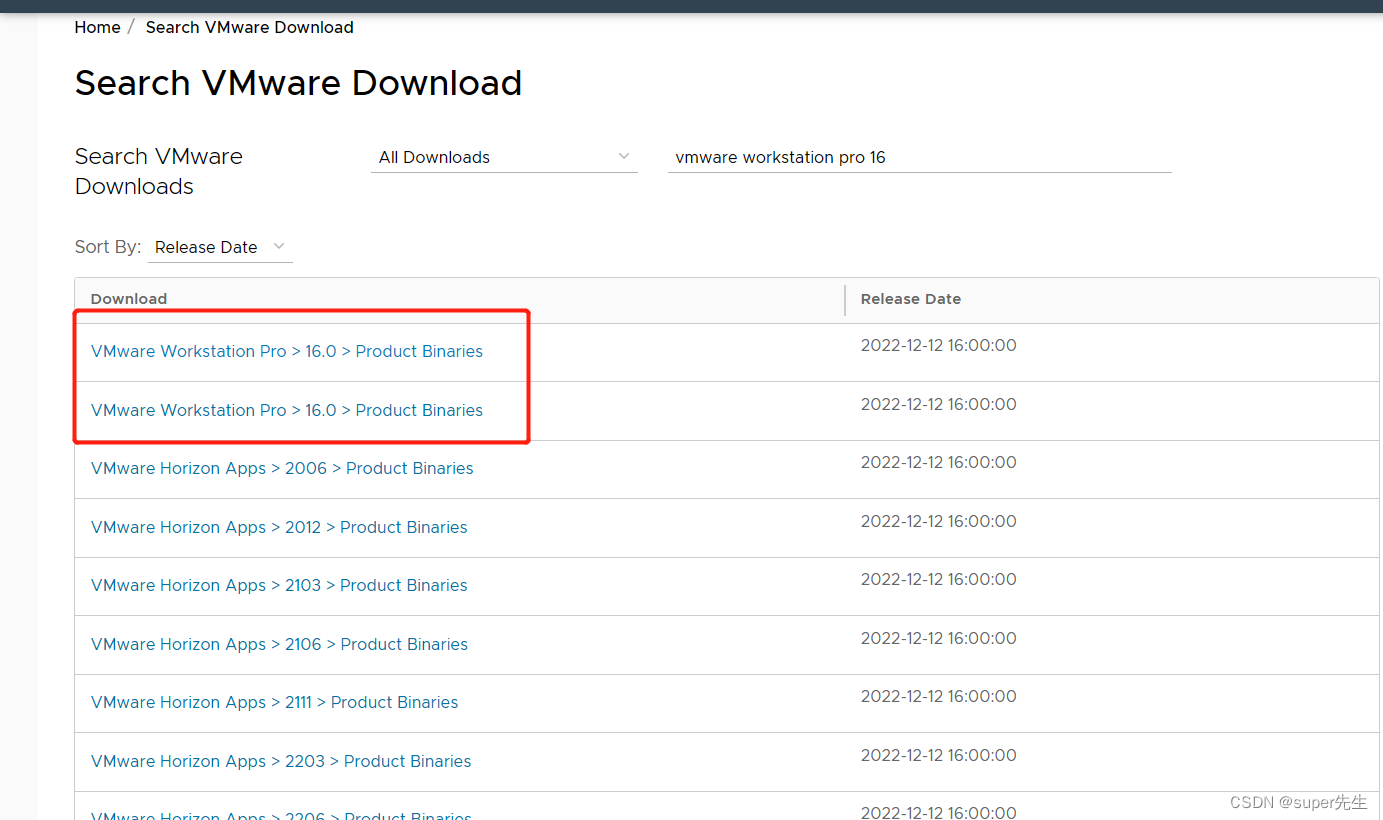The height and width of the screenshot is (820, 1383).
Task: Open first VMware Workstation Pro 16.0 Product Binaries link
Action: (x=287, y=351)
